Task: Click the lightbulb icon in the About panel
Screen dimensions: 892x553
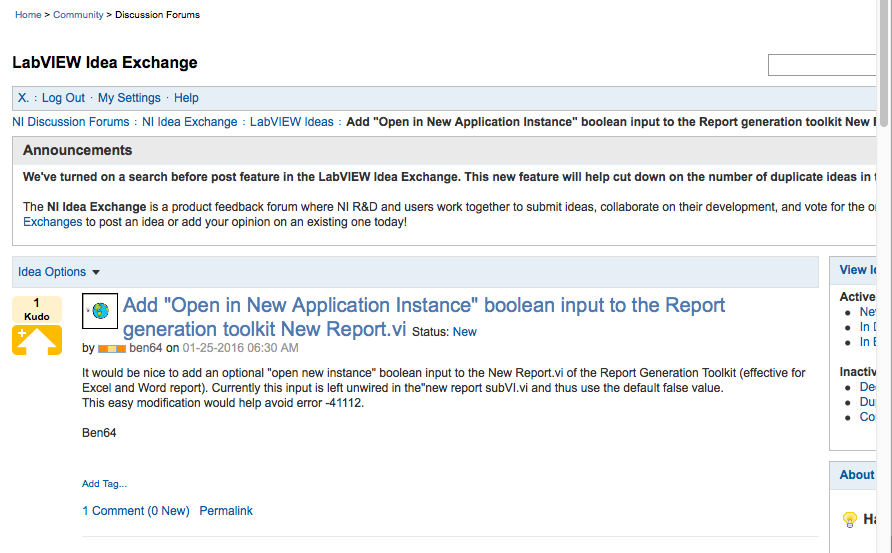Action: [849, 519]
